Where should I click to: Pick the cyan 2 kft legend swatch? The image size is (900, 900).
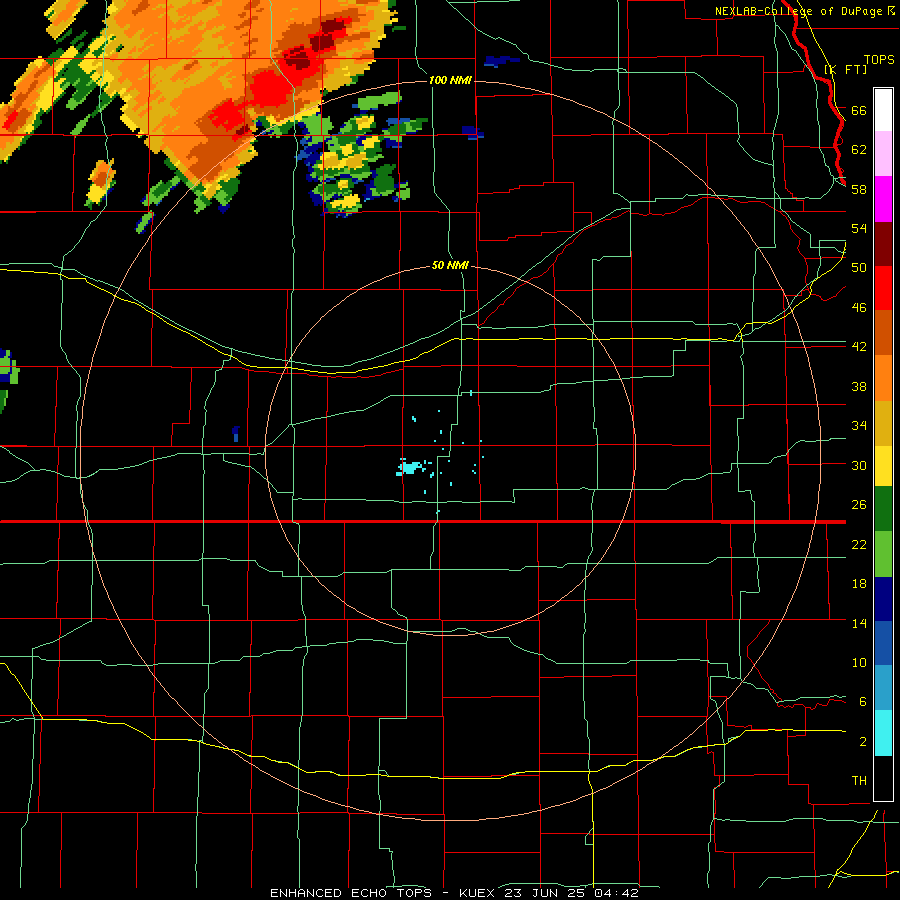pyautogui.click(x=883, y=733)
